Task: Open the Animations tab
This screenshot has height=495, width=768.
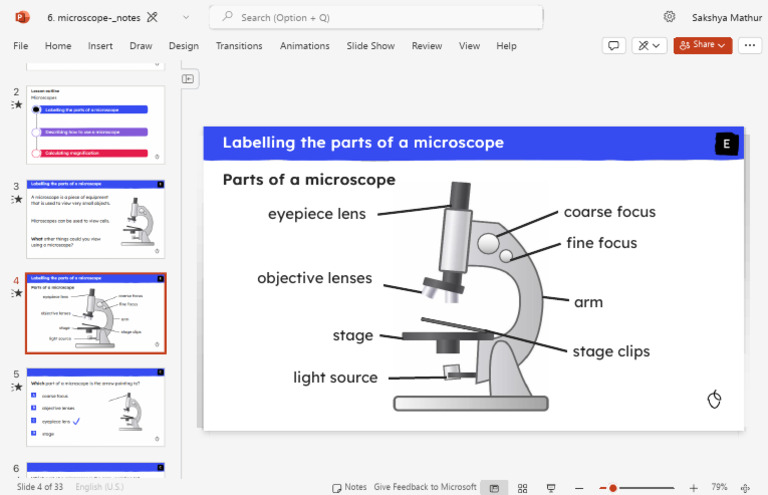Action: [304, 46]
